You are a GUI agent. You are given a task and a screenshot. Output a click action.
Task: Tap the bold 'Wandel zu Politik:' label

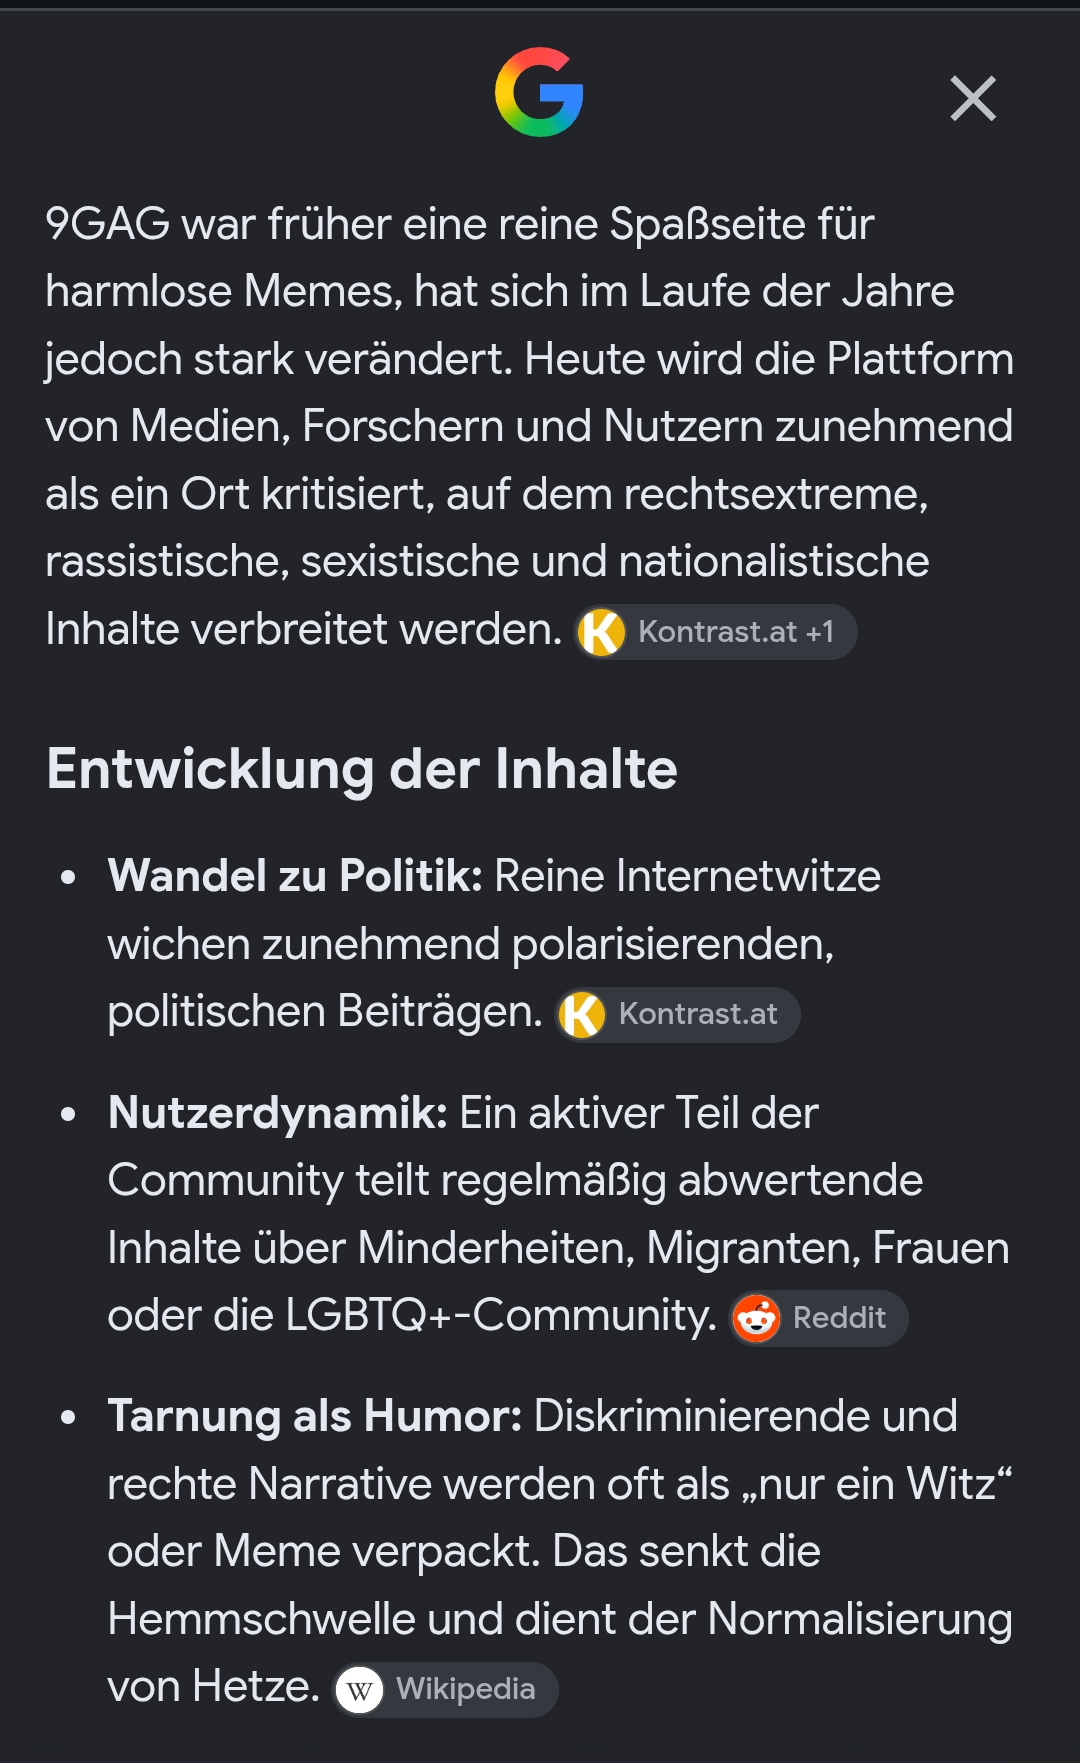point(295,876)
